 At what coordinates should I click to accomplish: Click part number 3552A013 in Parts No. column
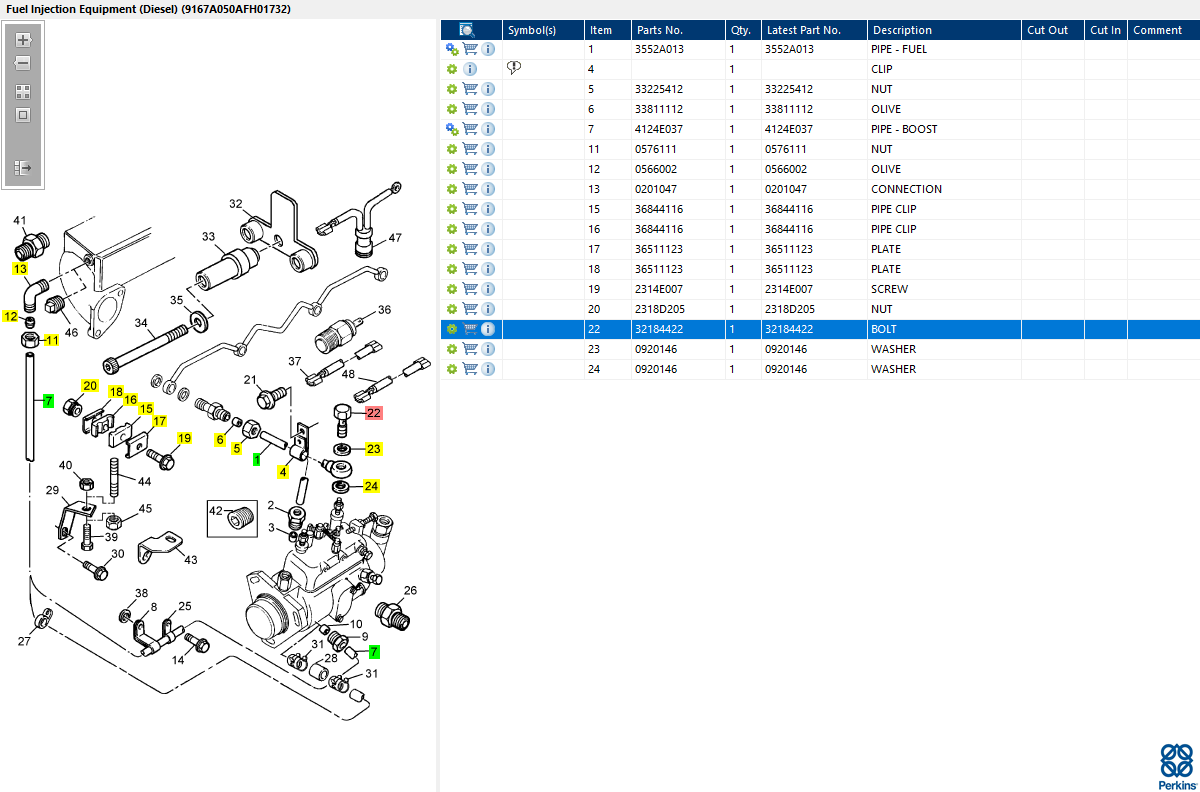point(659,49)
